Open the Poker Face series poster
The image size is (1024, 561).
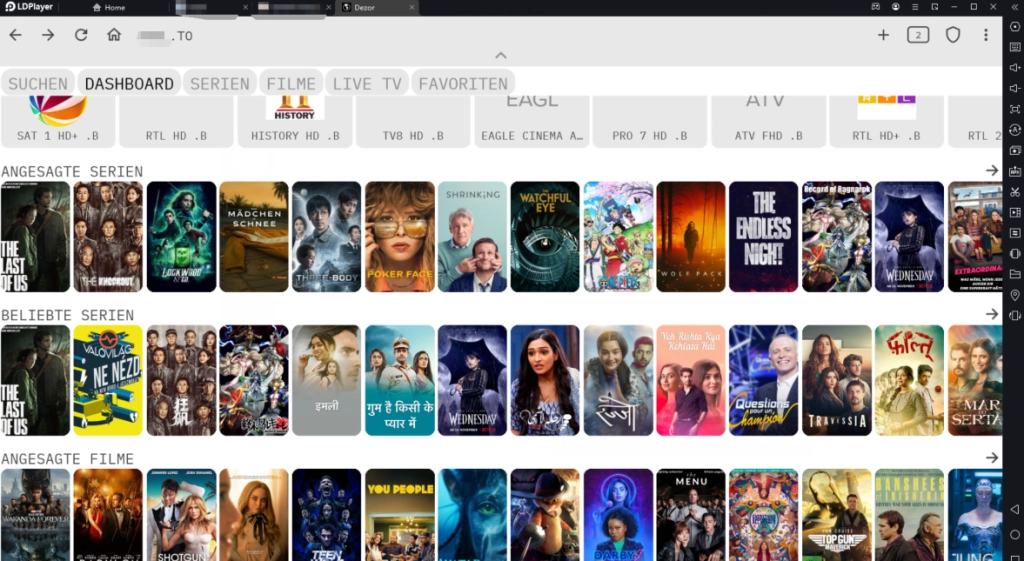pos(400,236)
